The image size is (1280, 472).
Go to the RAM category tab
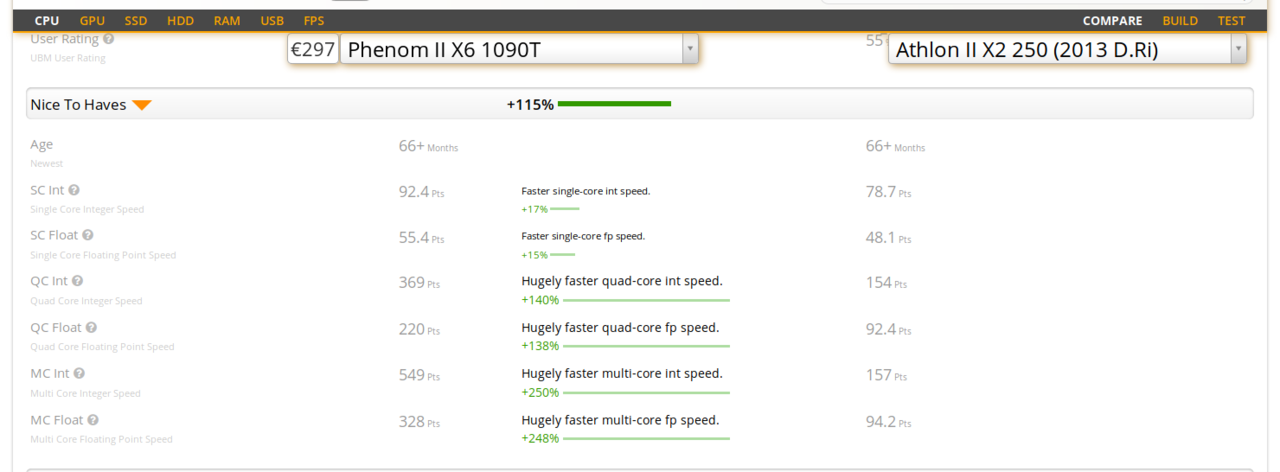point(227,20)
